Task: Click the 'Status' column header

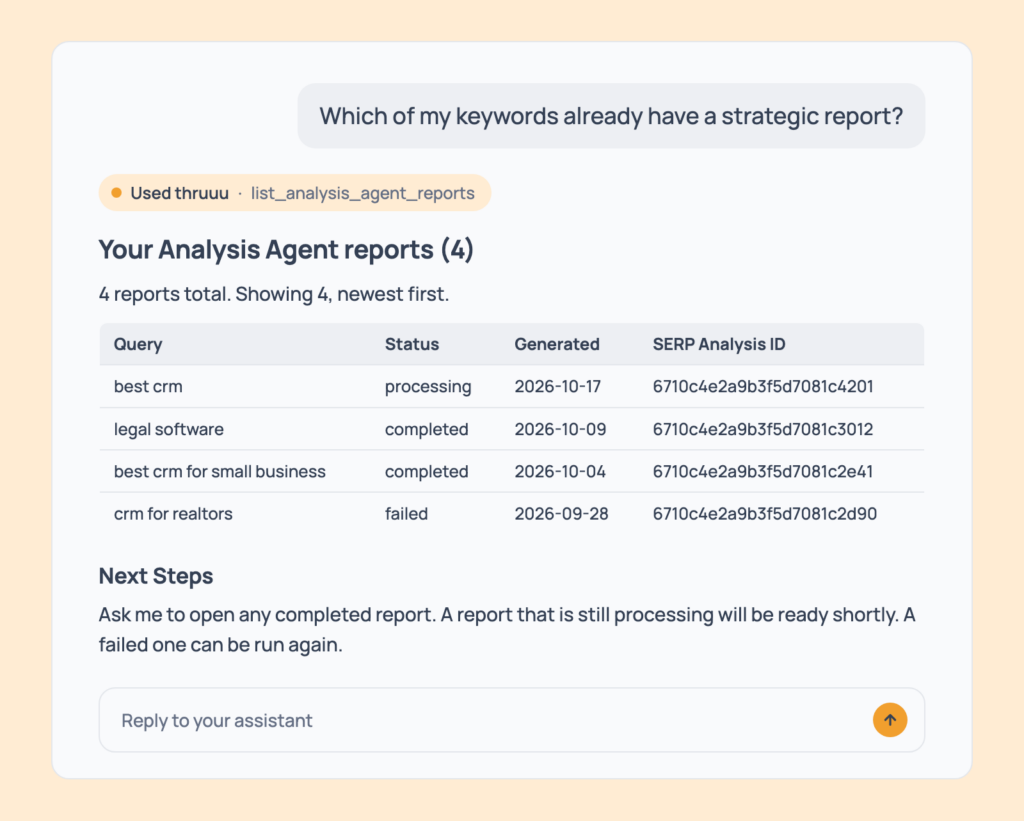Action: coord(411,344)
